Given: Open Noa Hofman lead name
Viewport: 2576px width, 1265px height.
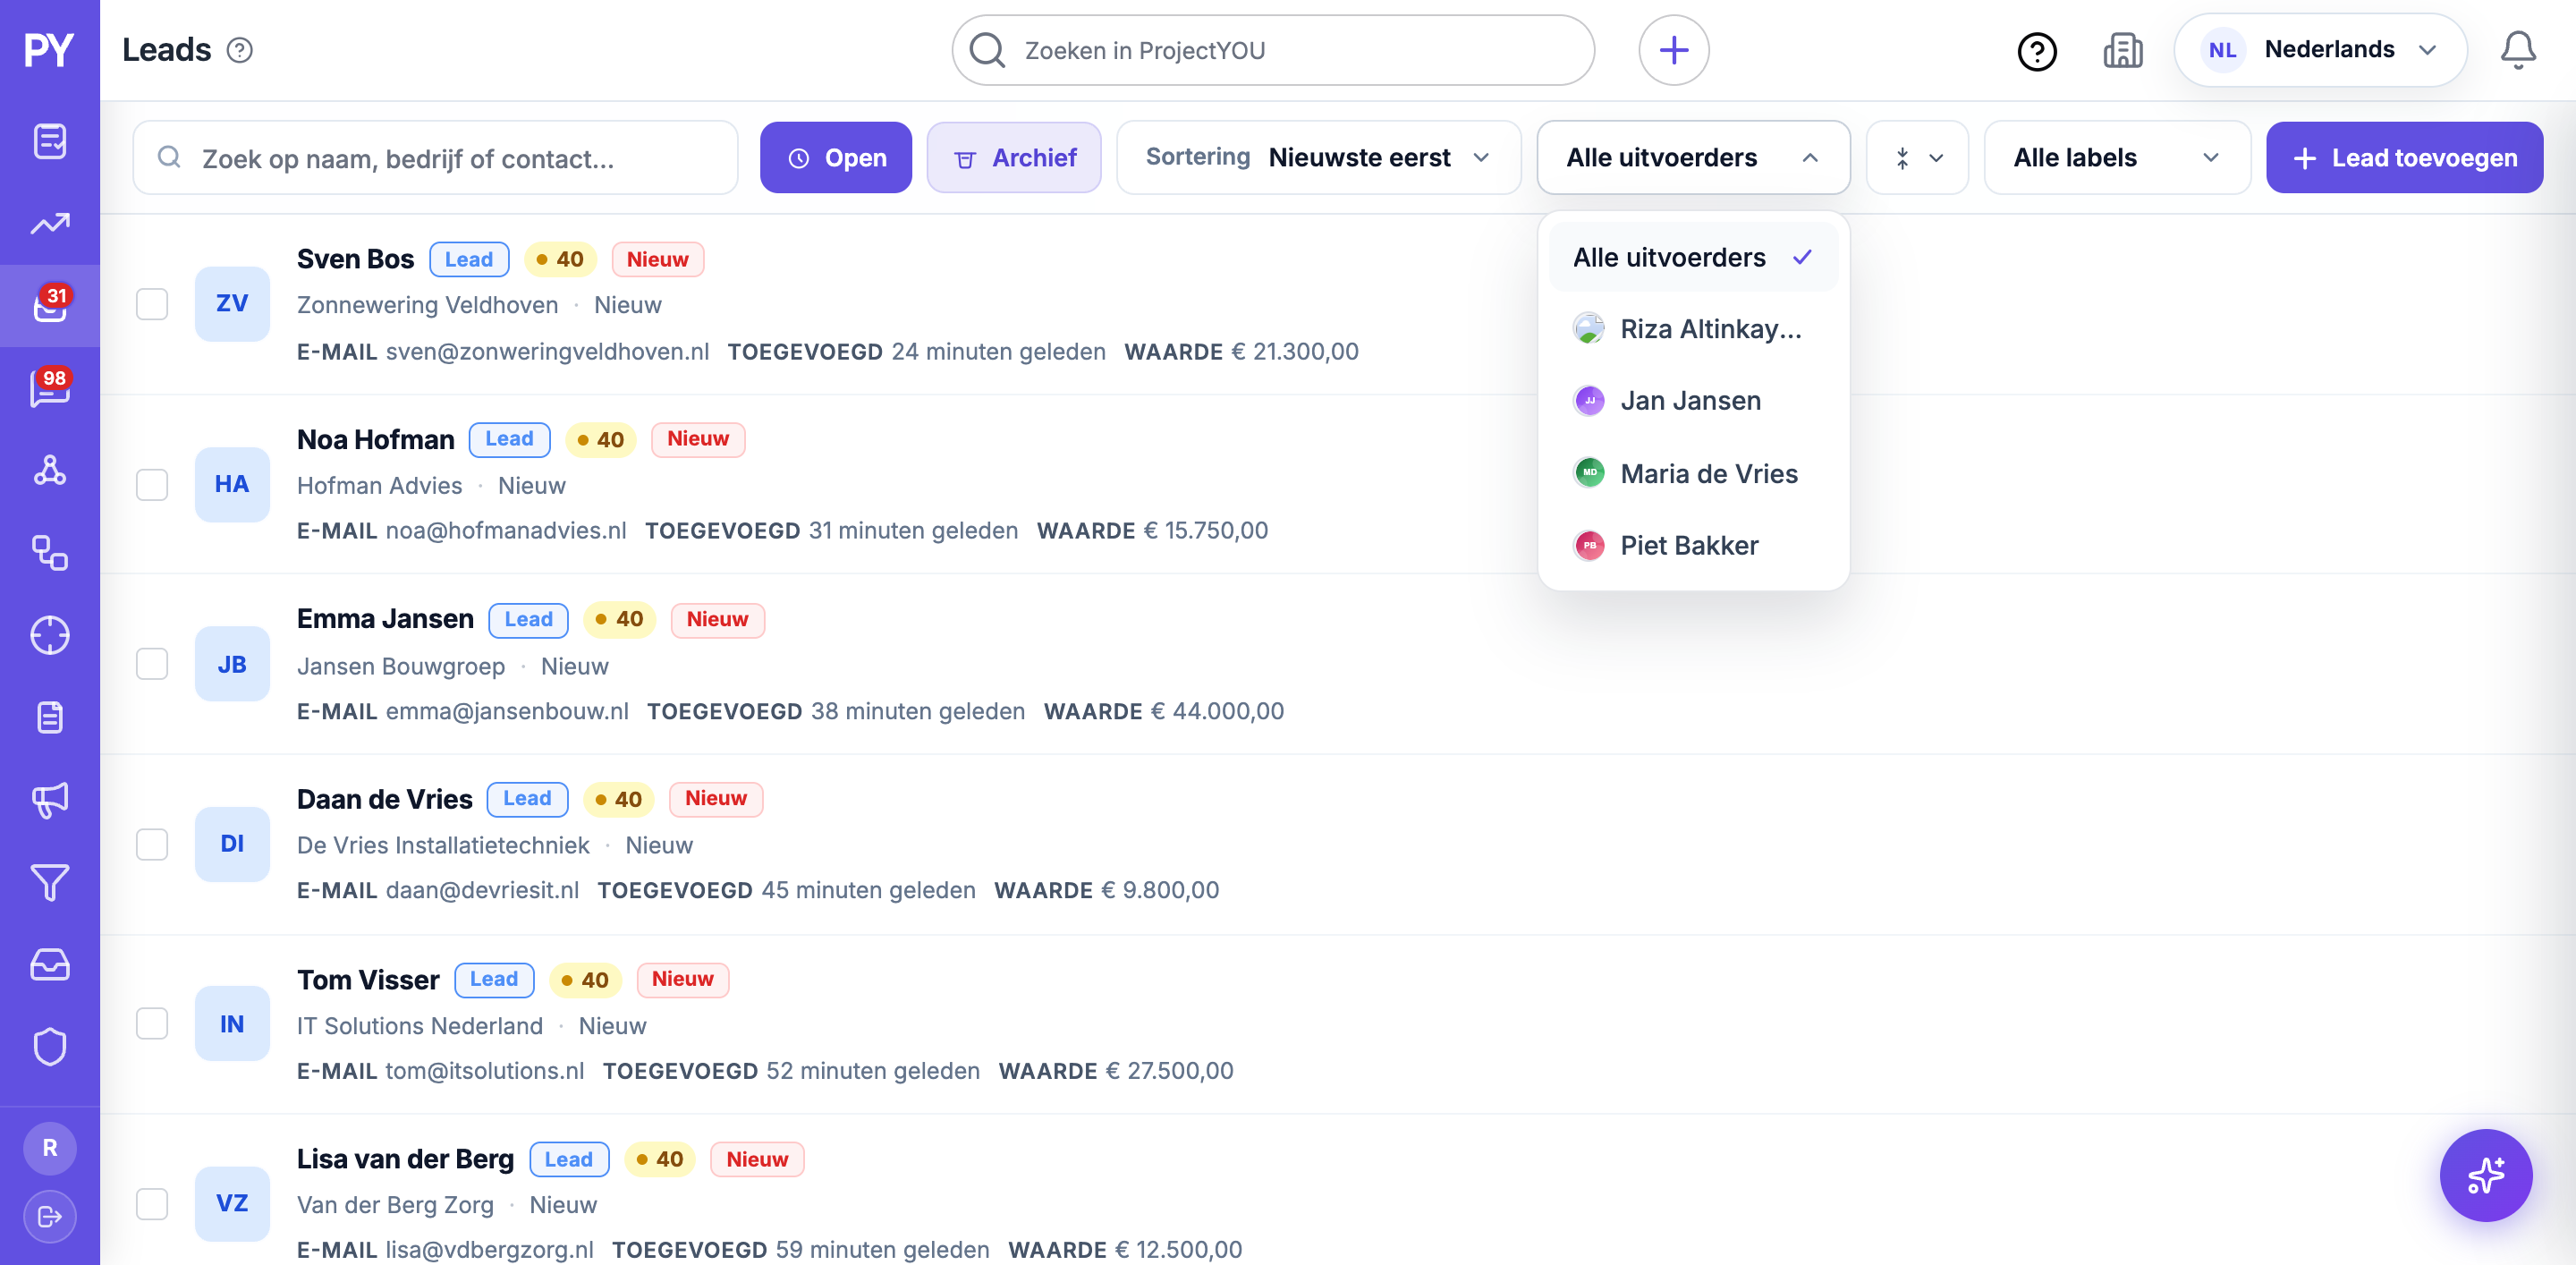Looking at the screenshot, I should click(375, 439).
